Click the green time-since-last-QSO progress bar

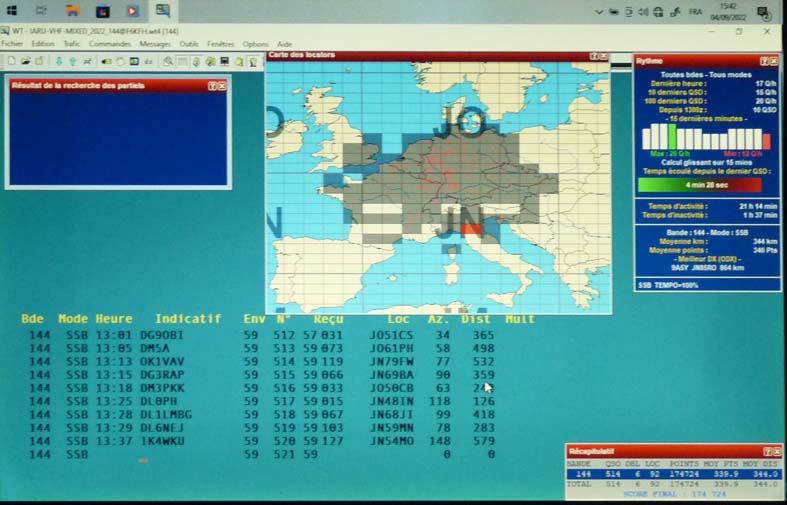click(x=699, y=185)
